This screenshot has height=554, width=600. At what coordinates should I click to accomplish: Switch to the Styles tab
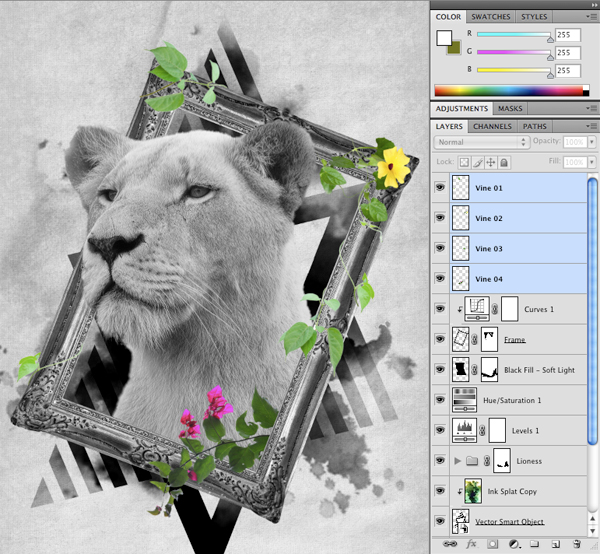click(x=534, y=17)
